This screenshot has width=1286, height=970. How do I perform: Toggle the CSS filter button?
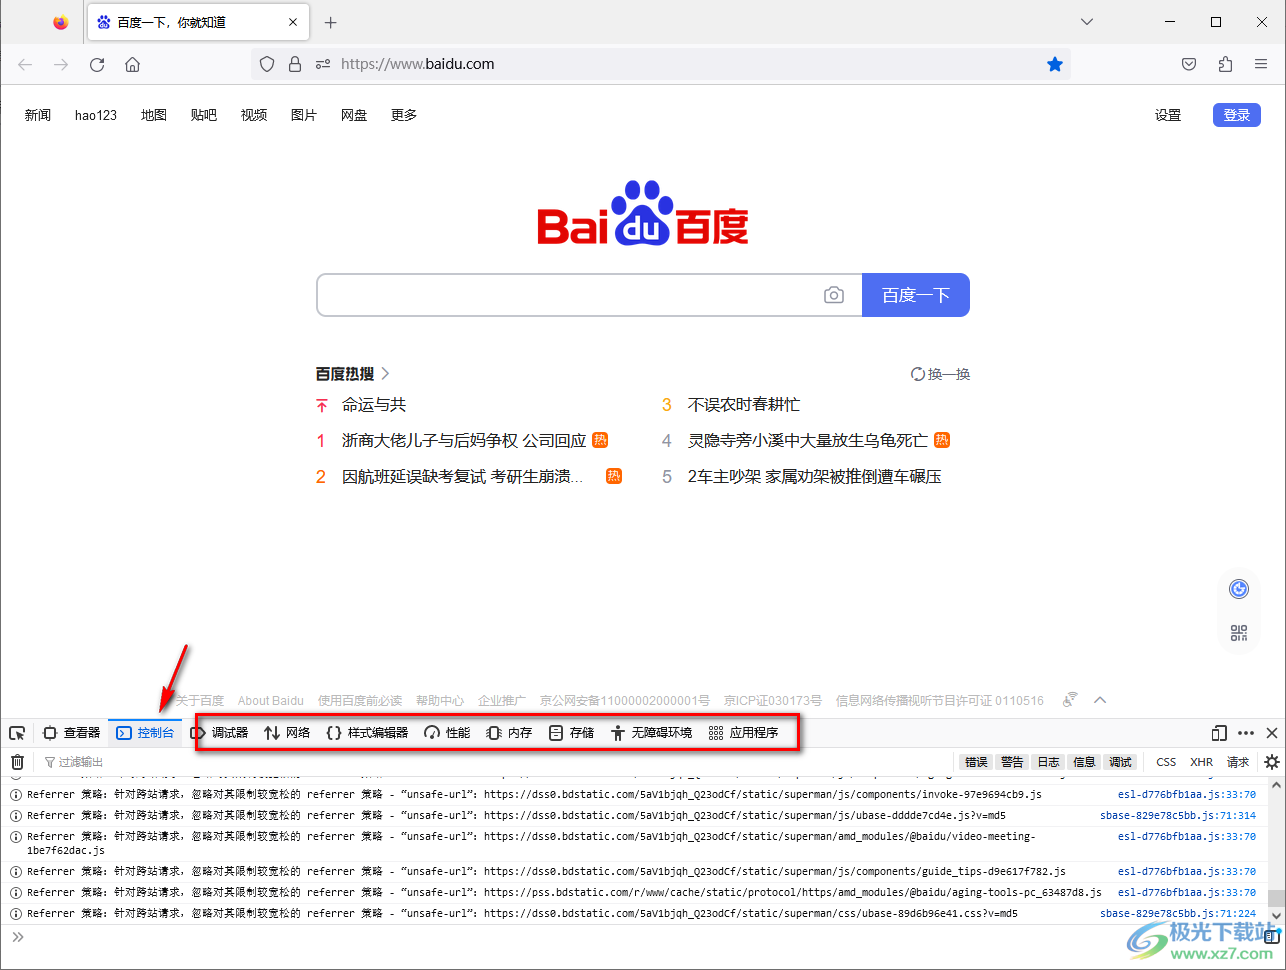1166,762
